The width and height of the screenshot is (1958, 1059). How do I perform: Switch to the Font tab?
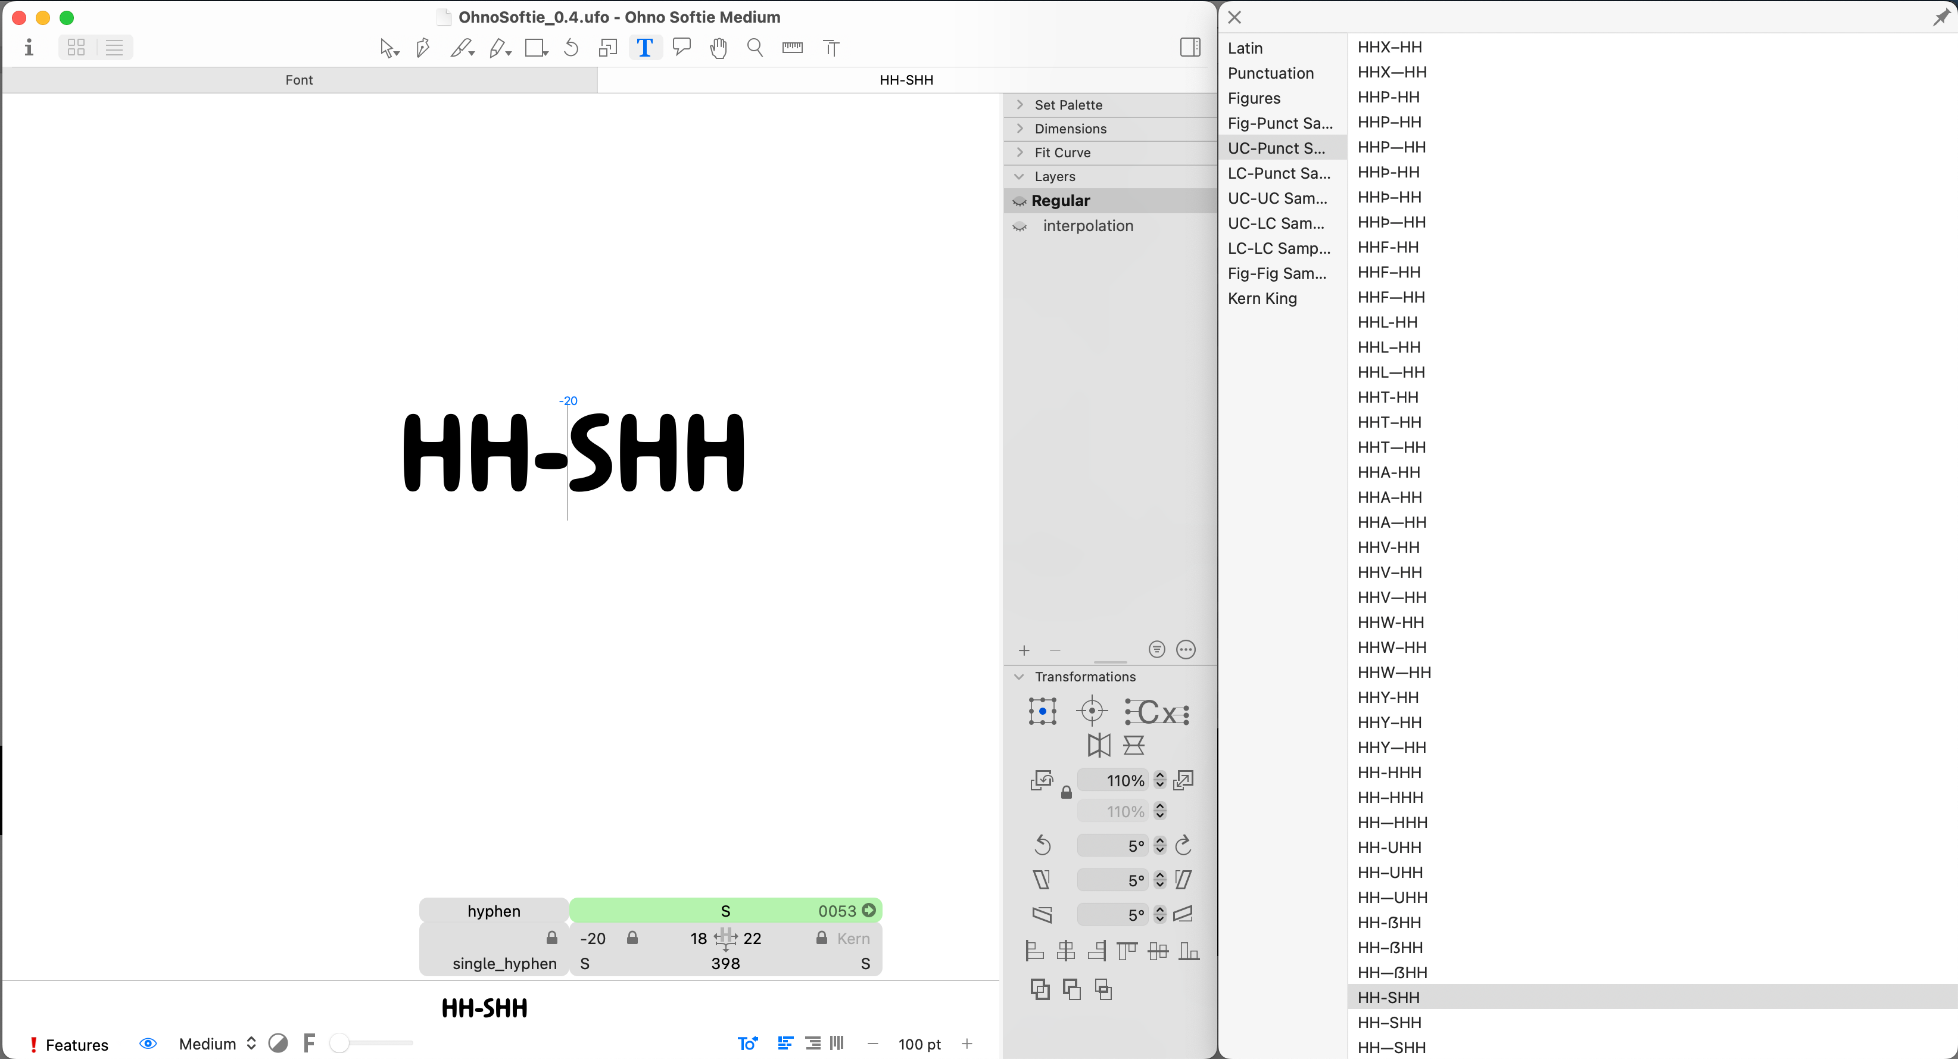[x=299, y=80]
